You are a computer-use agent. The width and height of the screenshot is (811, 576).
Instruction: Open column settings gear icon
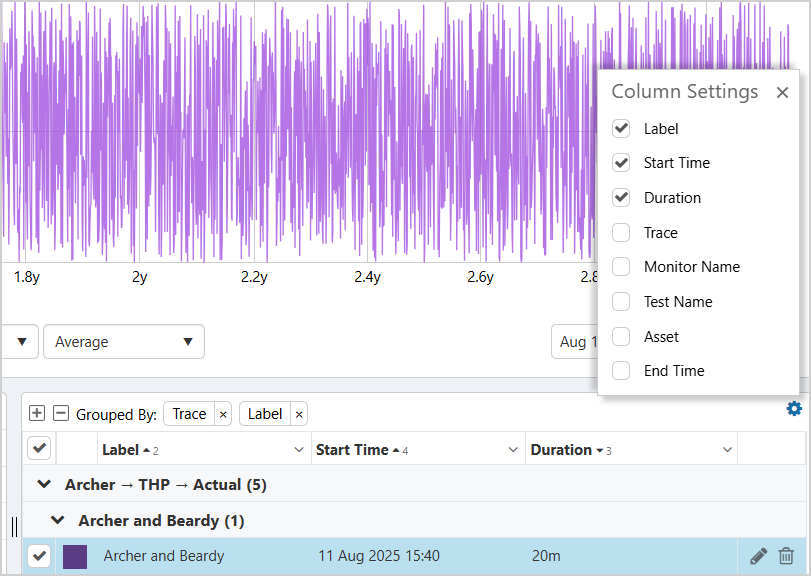(794, 408)
